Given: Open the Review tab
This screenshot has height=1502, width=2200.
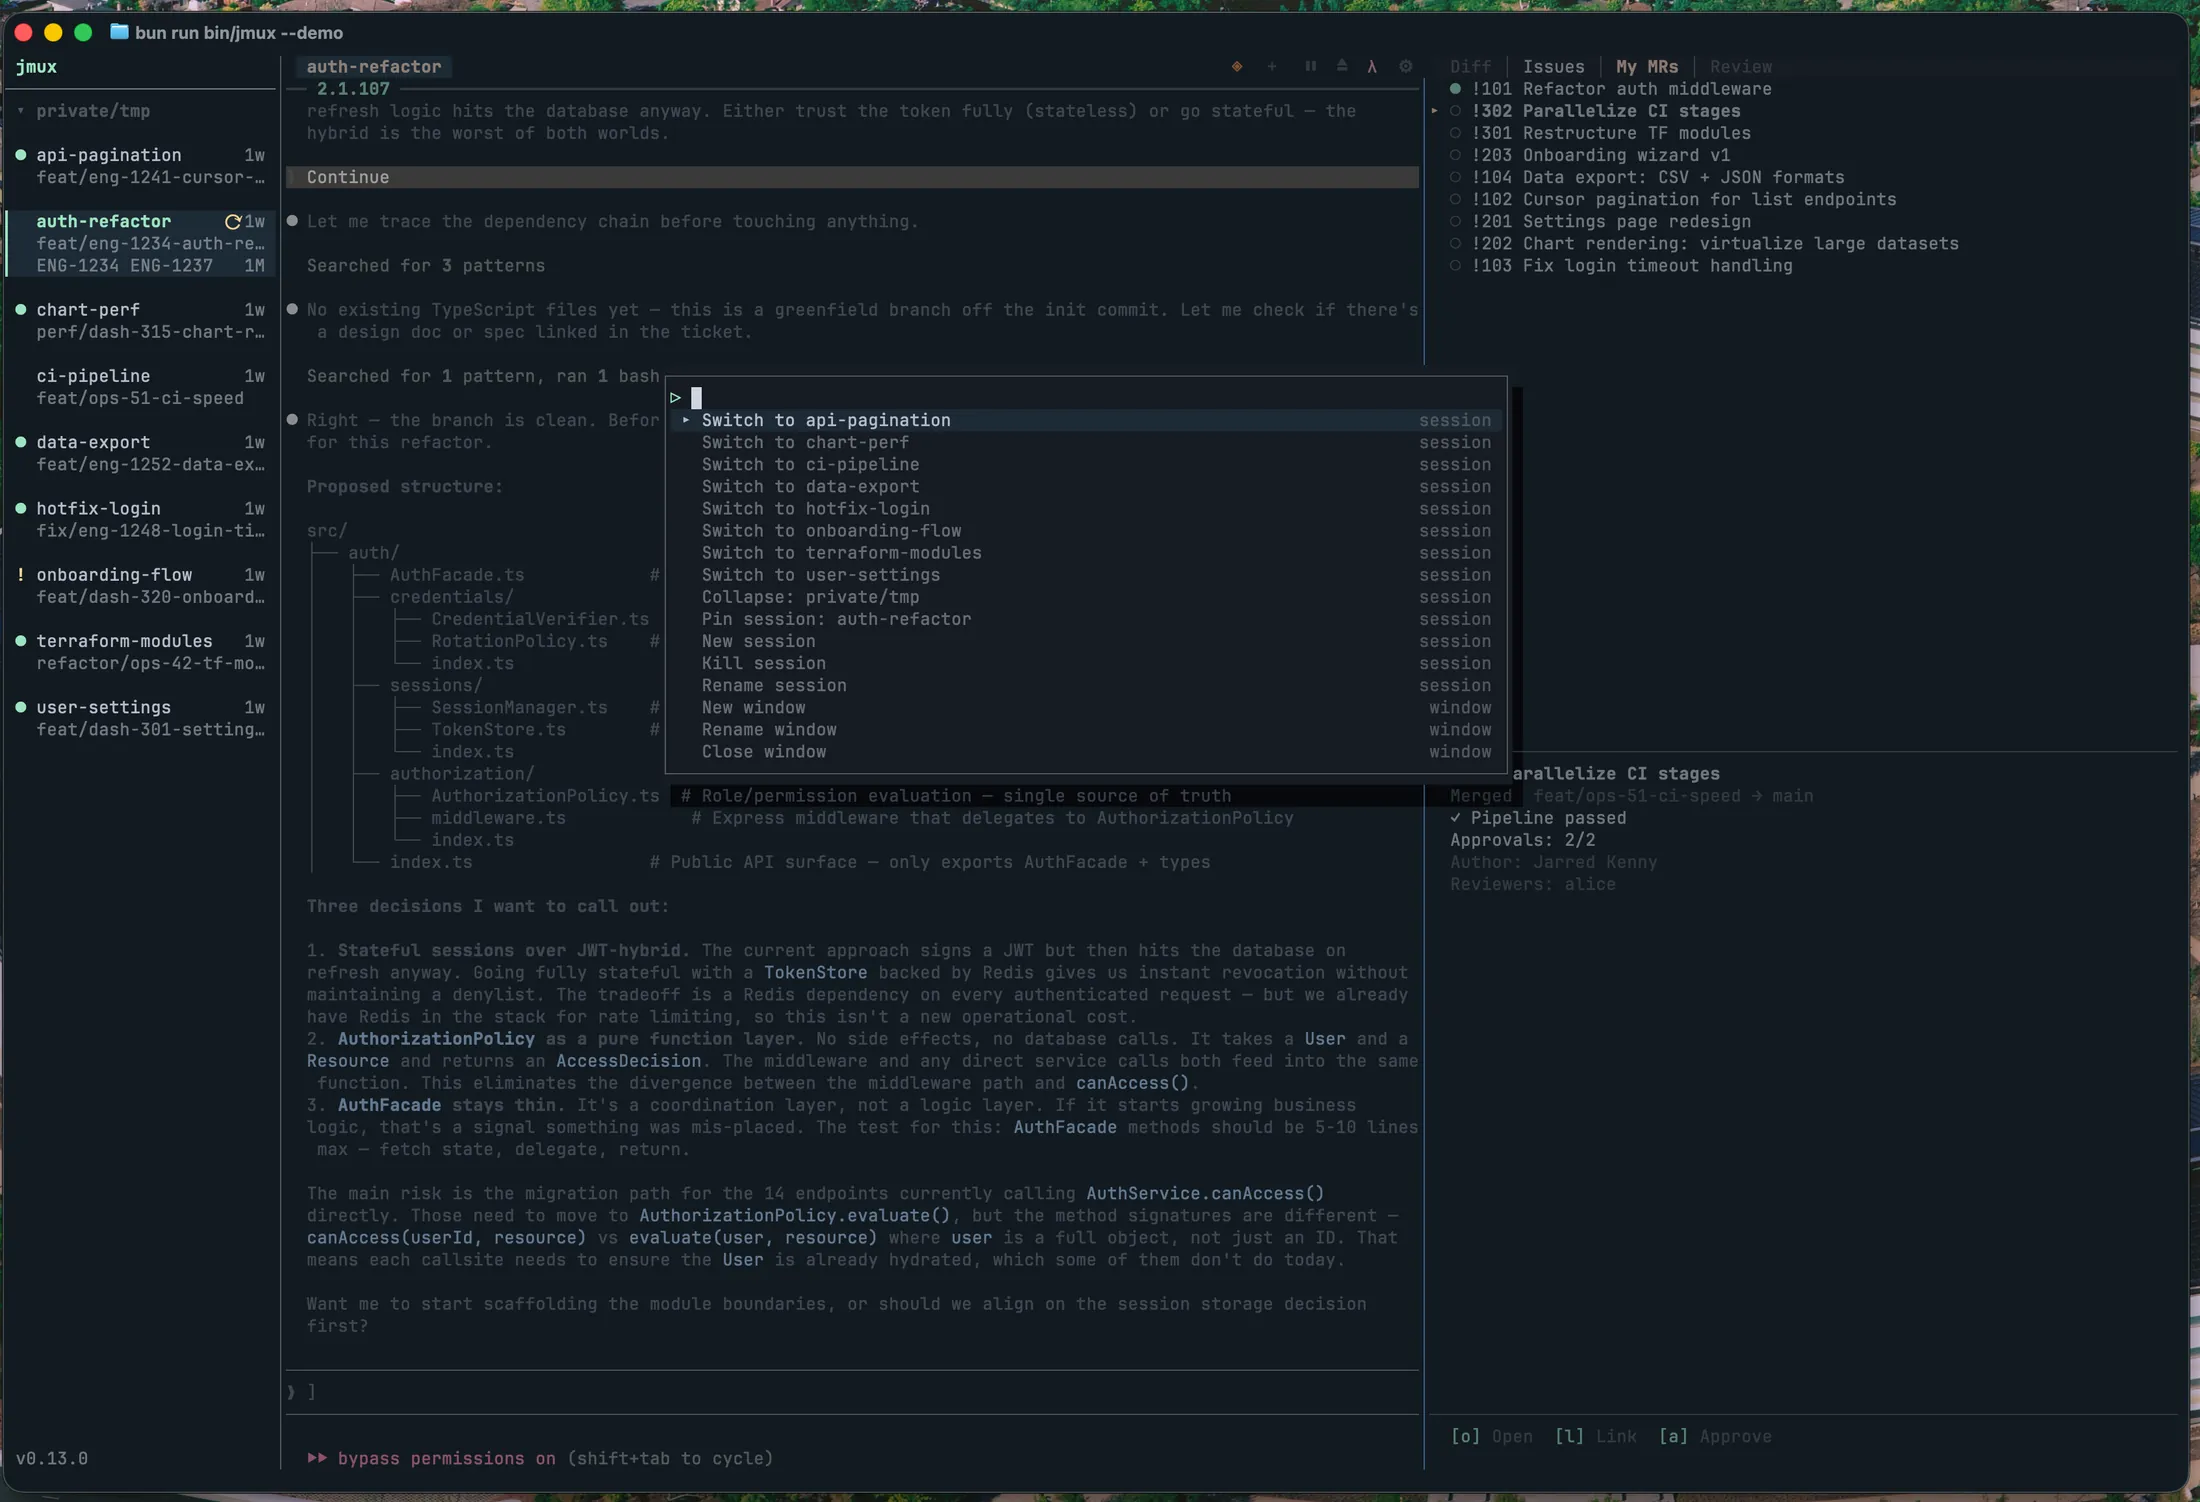Looking at the screenshot, I should (x=1740, y=67).
